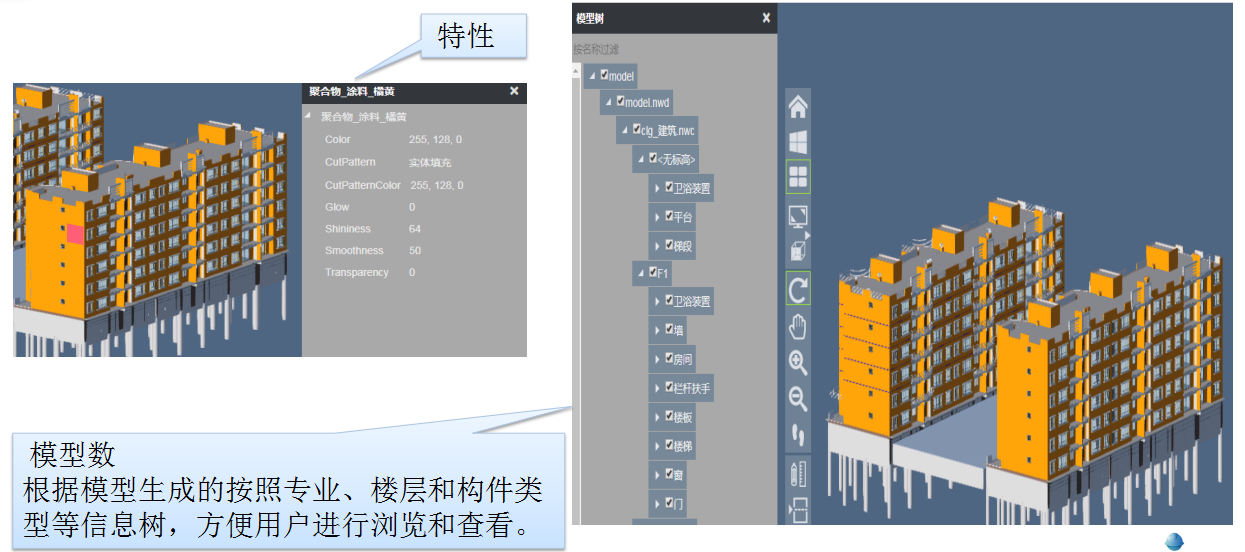Close the 聚合物_涂料_橘黄 properties panel

point(514,91)
